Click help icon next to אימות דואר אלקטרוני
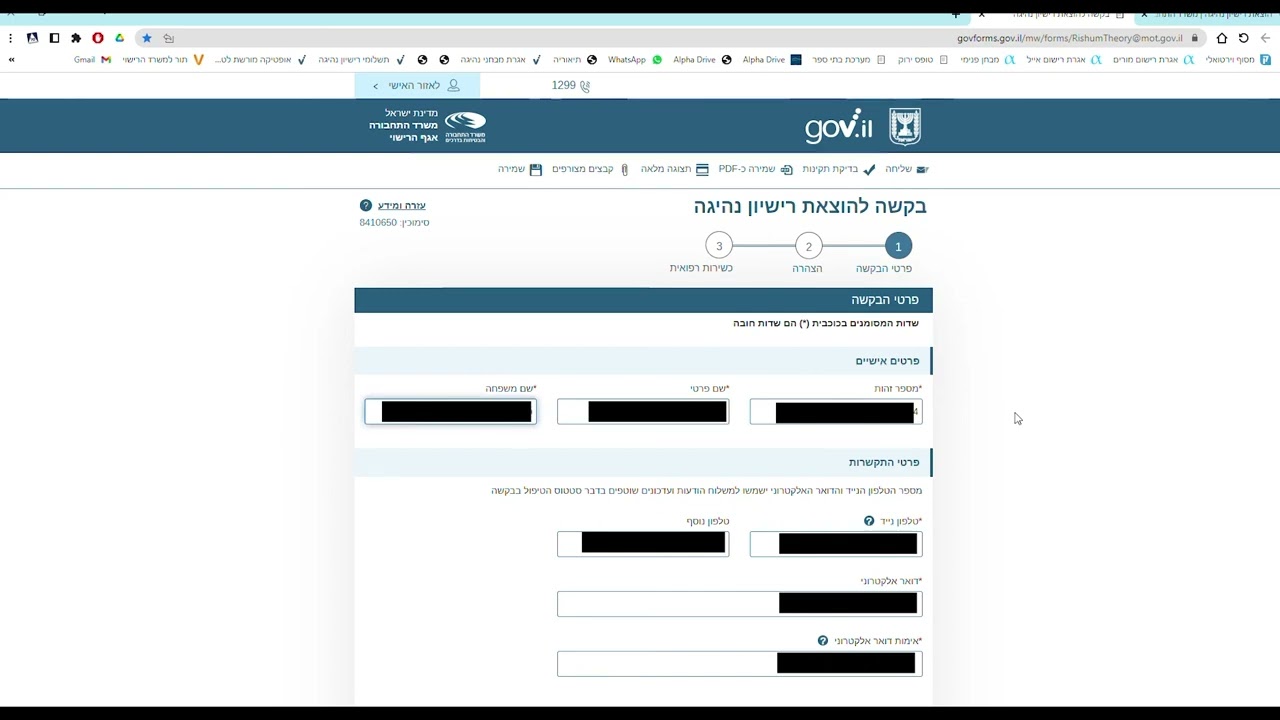The image size is (1280, 720). pos(823,641)
